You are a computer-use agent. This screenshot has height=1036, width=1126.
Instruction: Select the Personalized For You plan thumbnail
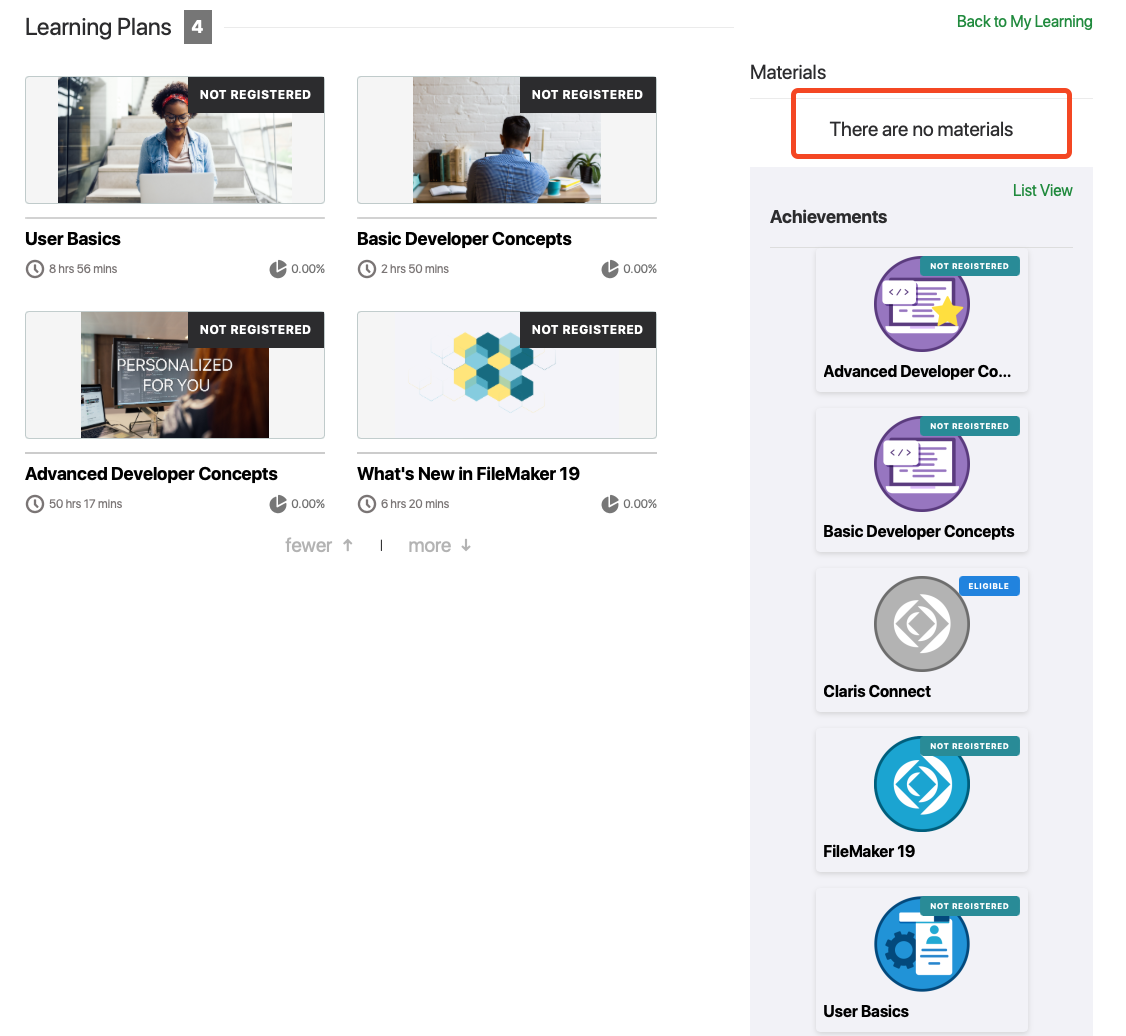coord(175,375)
